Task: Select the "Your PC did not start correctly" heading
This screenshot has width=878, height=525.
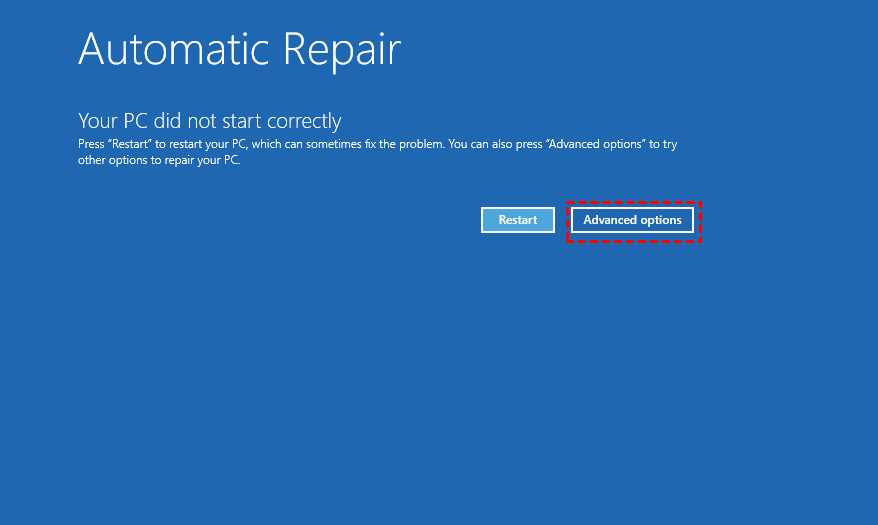Action: [x=209, y=121]
